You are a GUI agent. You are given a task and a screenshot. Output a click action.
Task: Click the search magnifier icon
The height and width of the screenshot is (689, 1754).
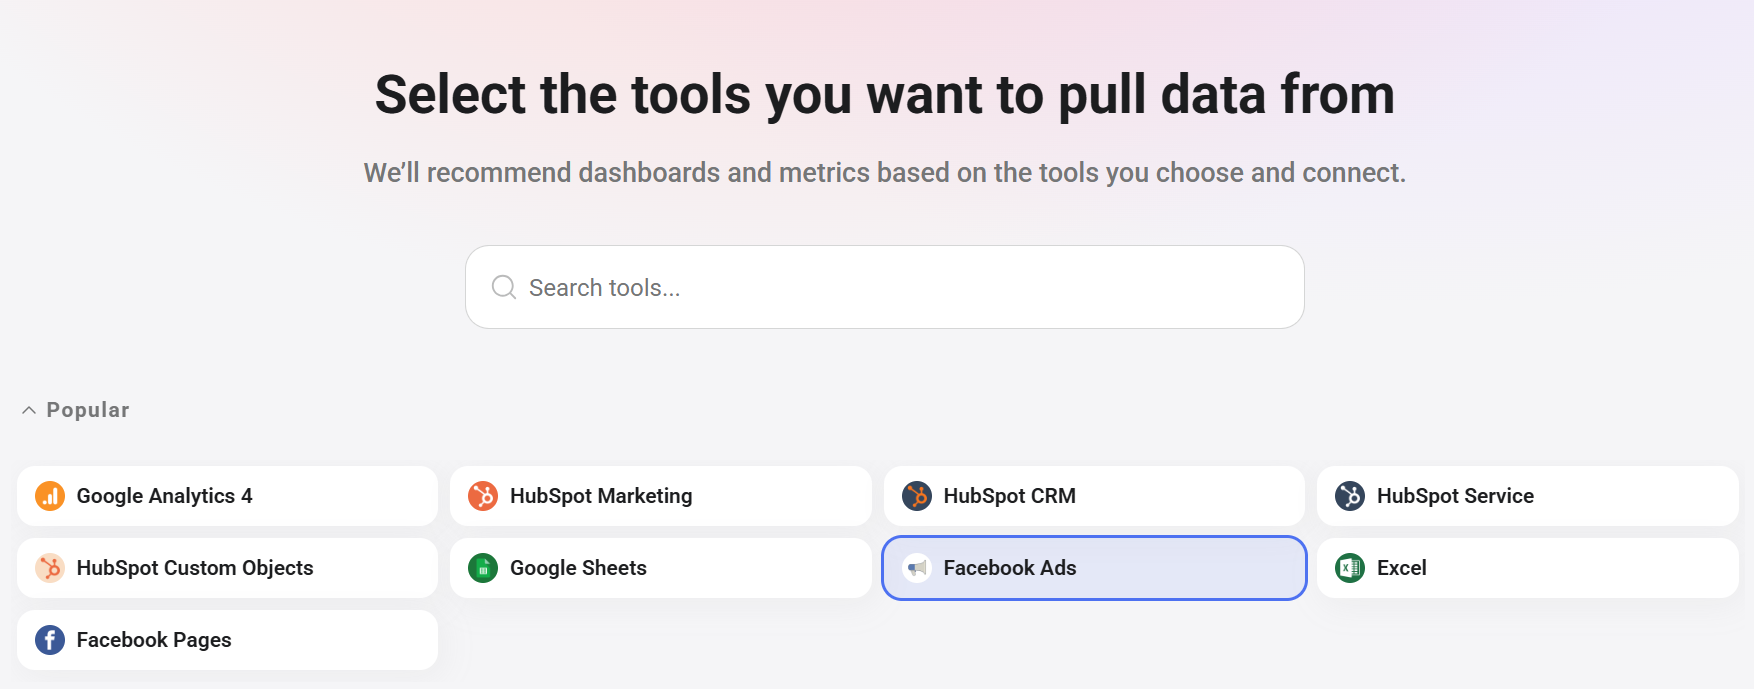click(x=504, y=288)
